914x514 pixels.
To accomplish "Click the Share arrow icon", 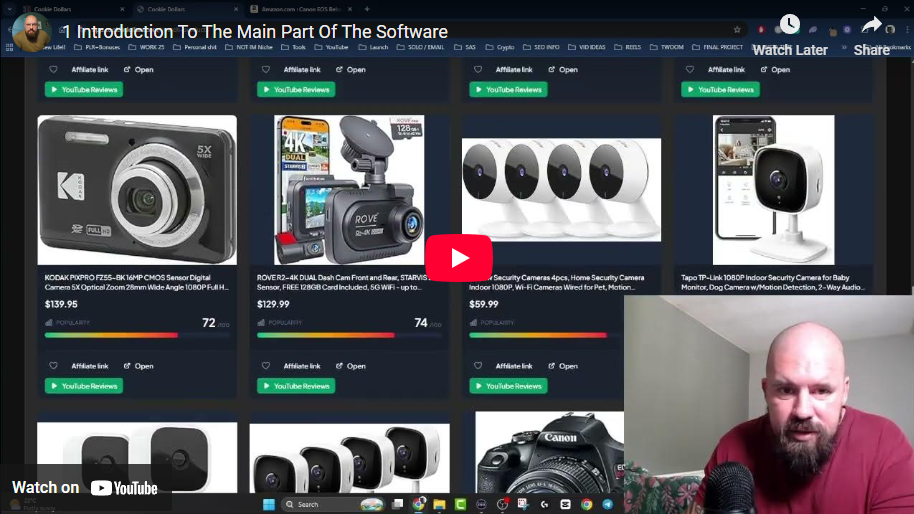I will 871,25.
